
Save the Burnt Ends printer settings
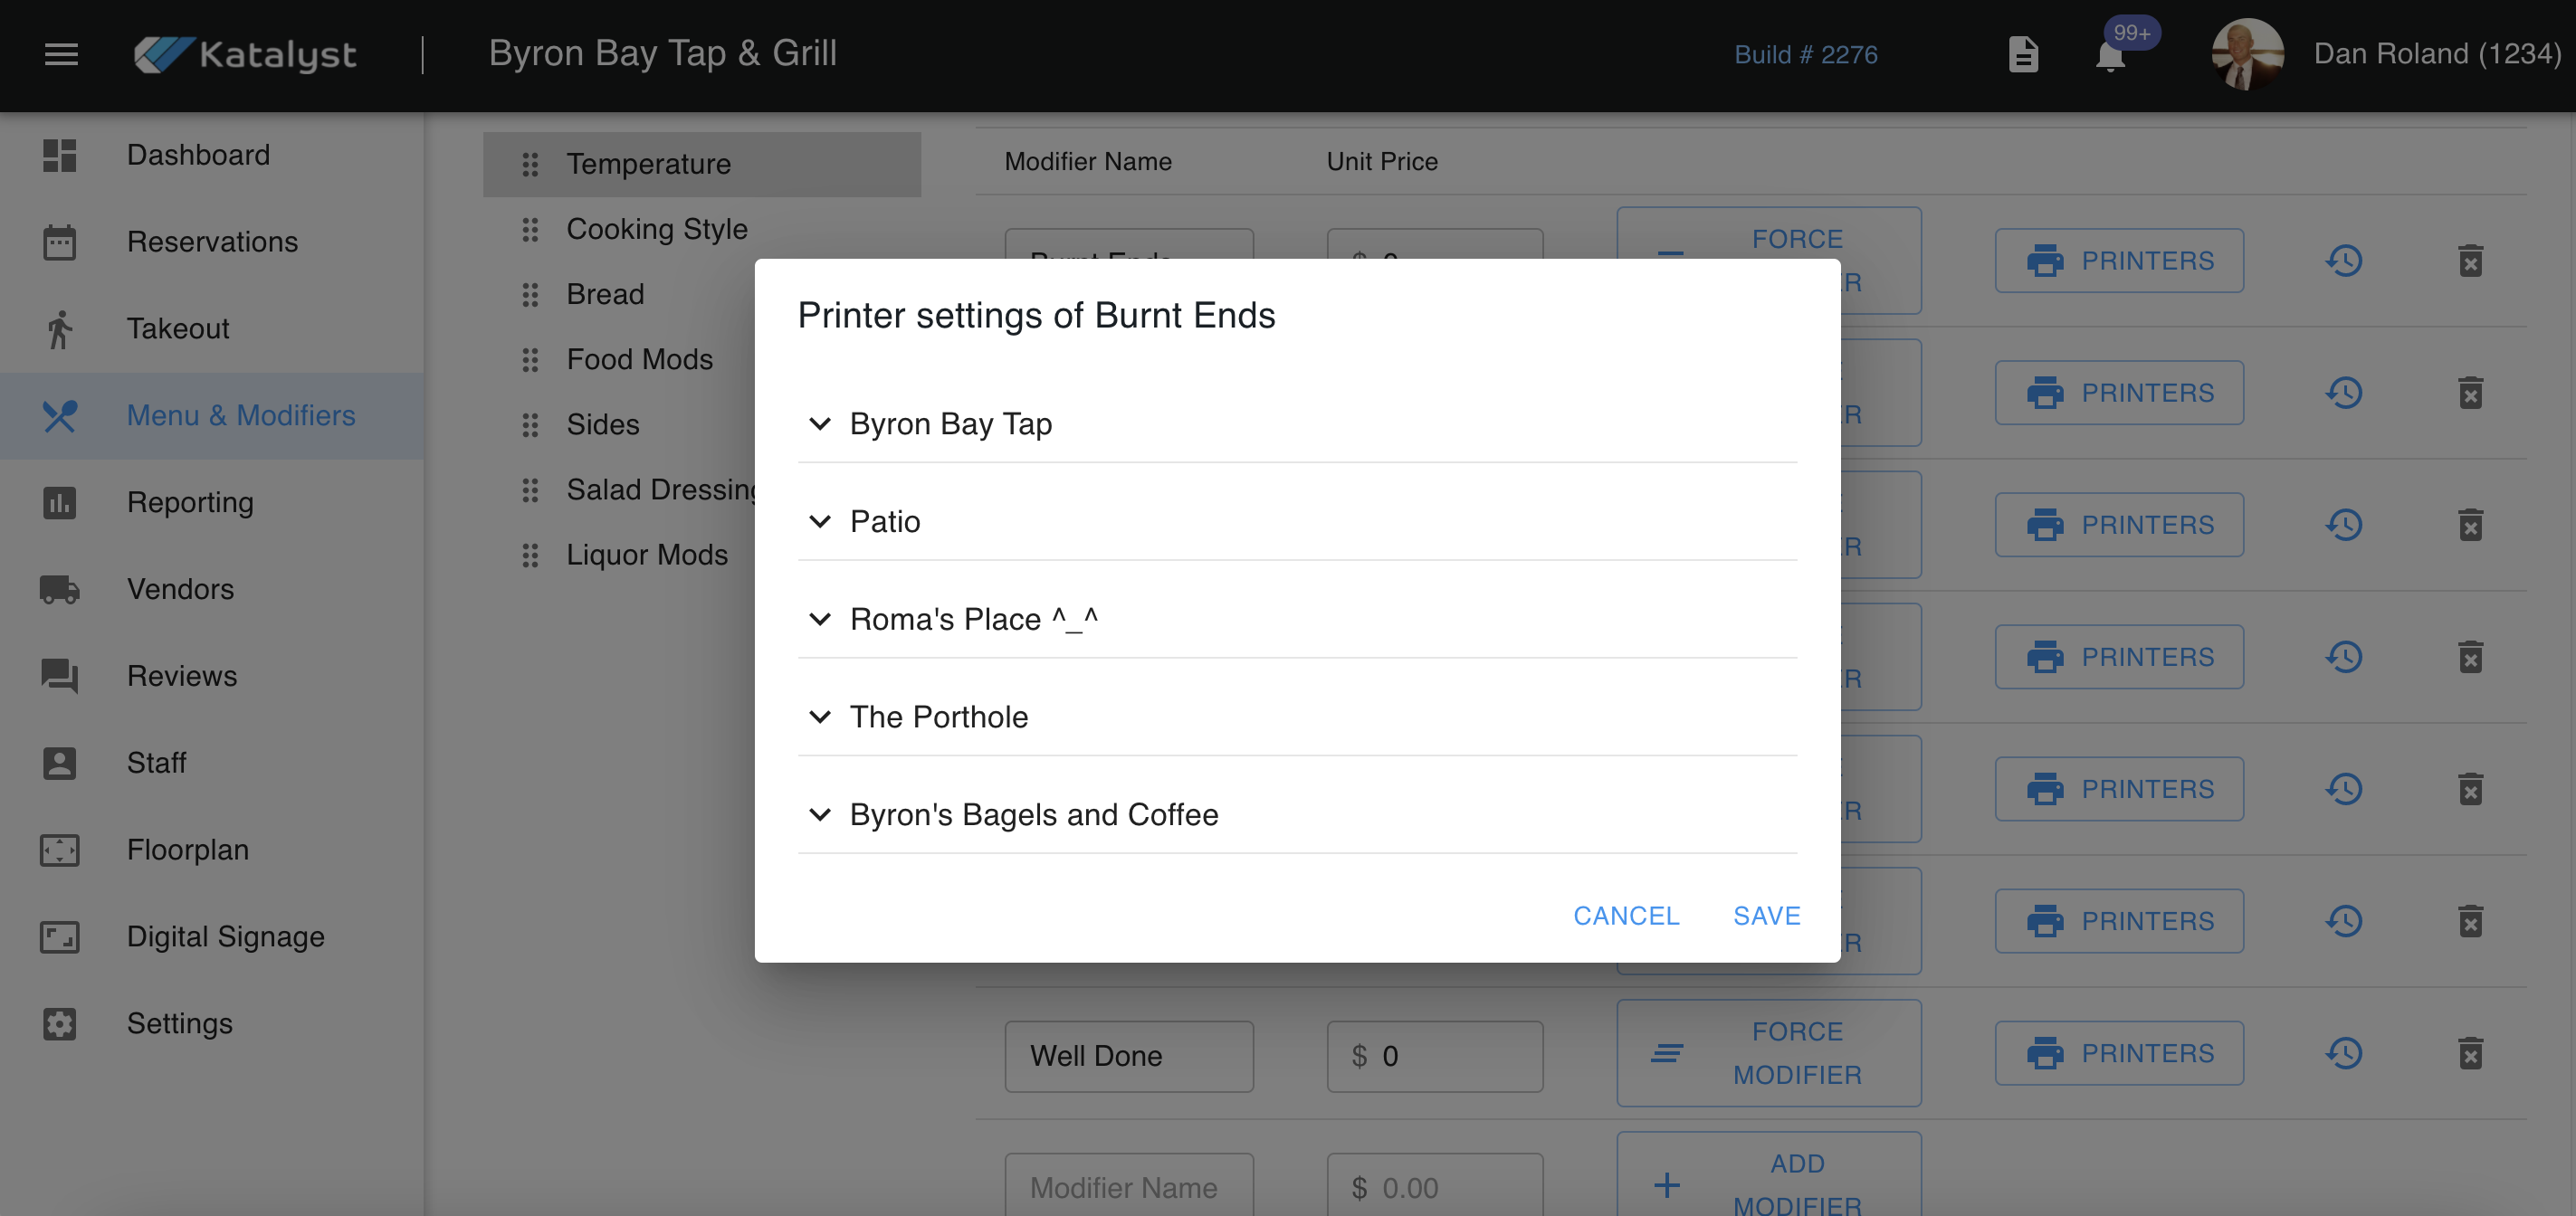(x=1766, y=916)
